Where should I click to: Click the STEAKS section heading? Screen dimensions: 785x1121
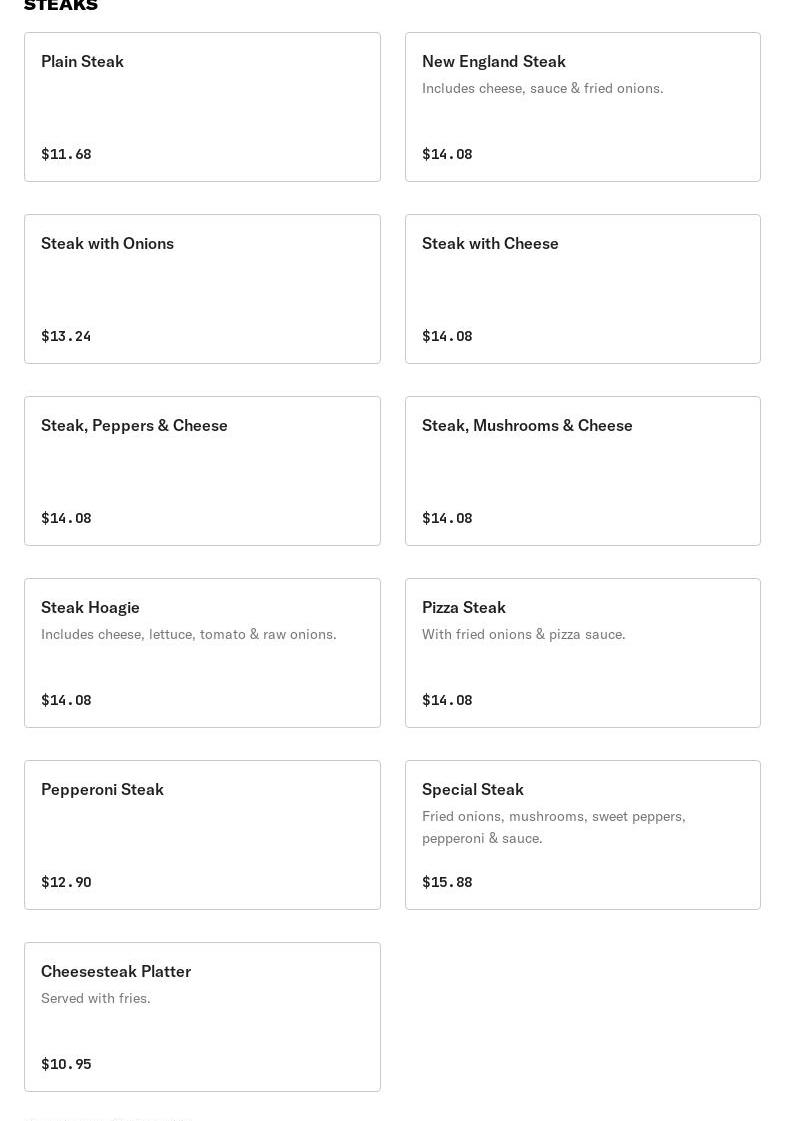pyautogui.click(x=61, y=6)
